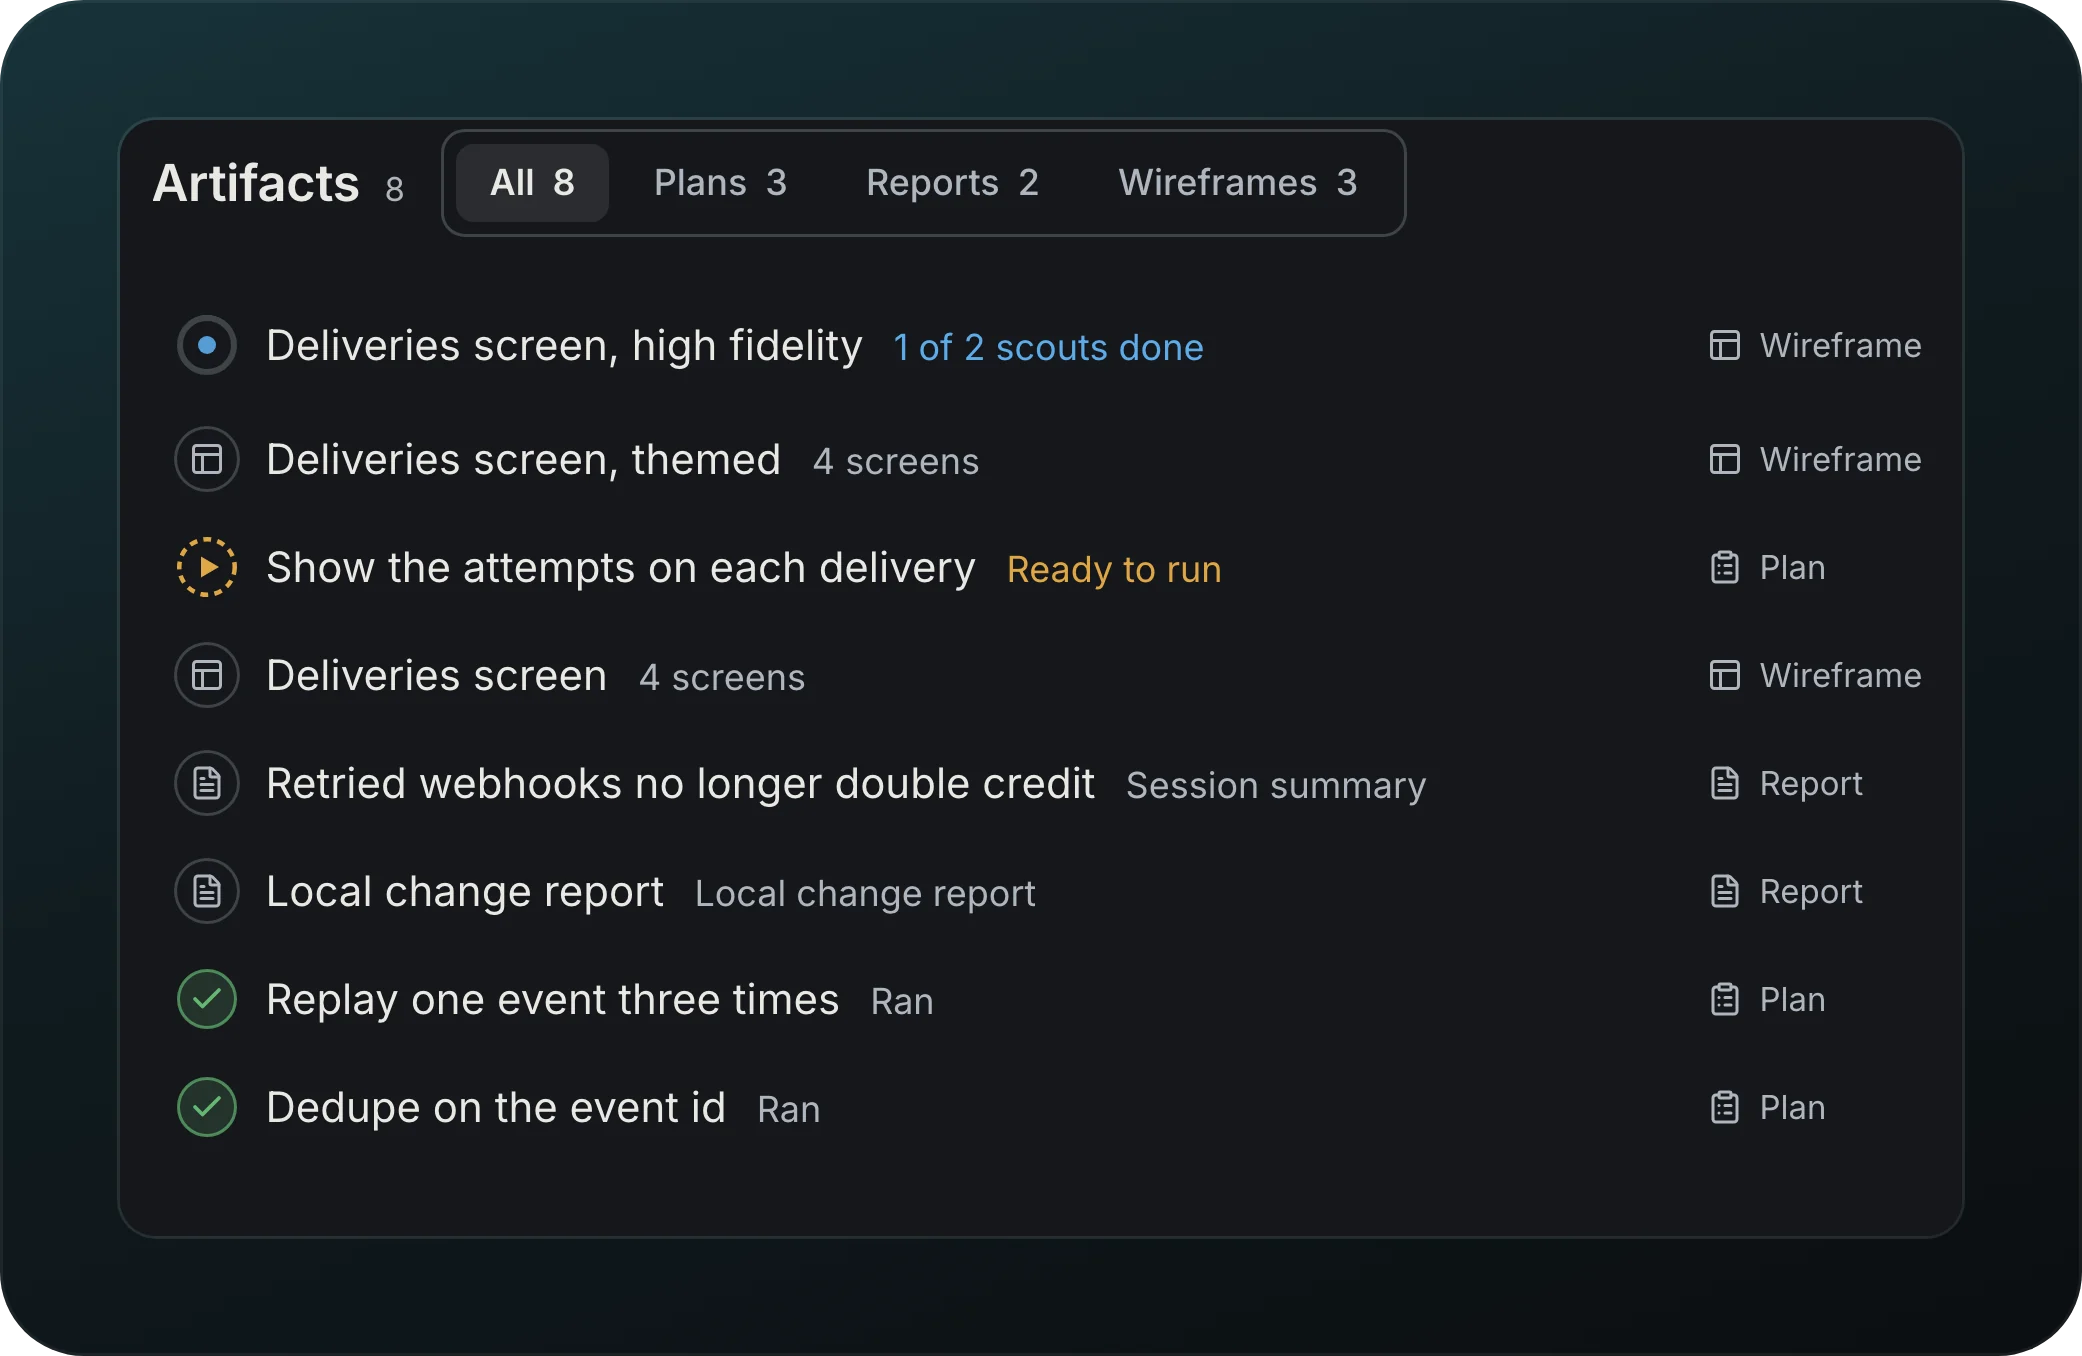Open Deliveries screen, themed artifact

[x=523, y=460]
